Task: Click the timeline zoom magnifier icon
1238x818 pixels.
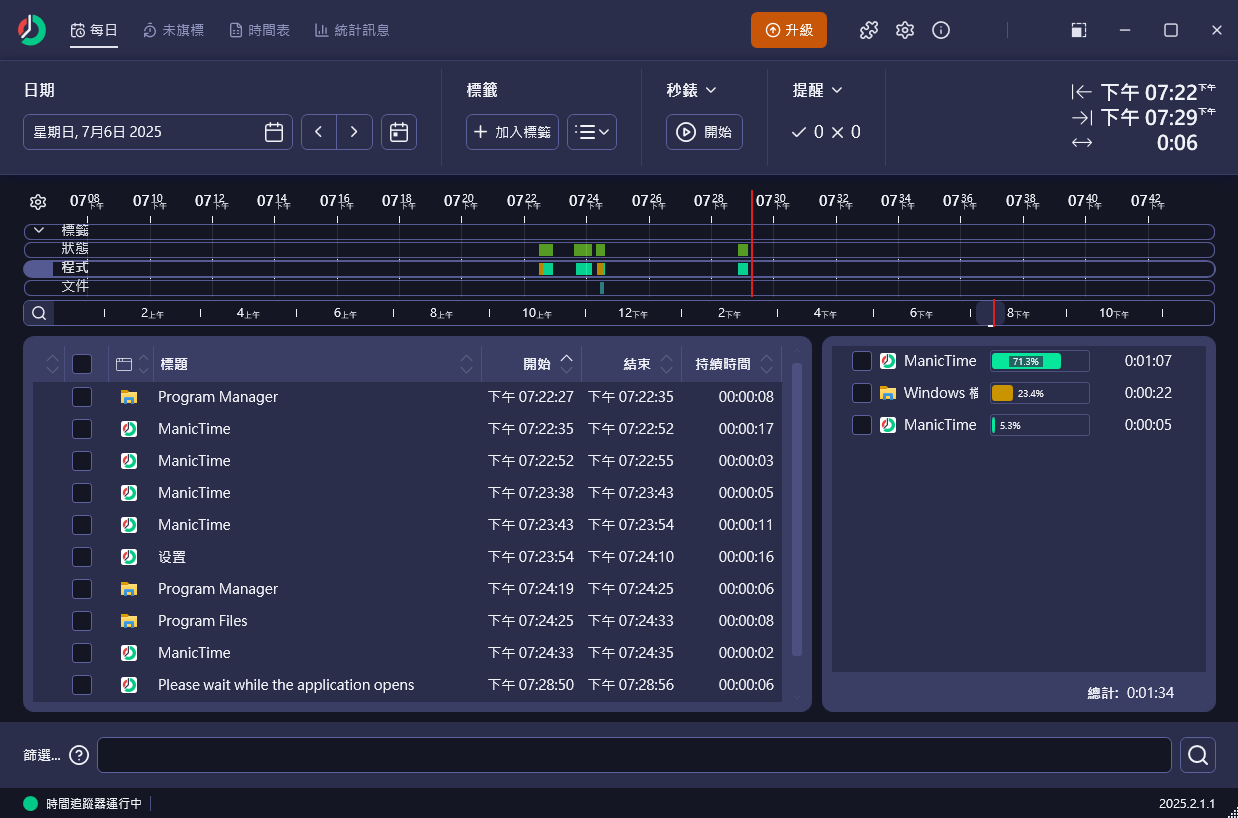Action: coord(38,313)
